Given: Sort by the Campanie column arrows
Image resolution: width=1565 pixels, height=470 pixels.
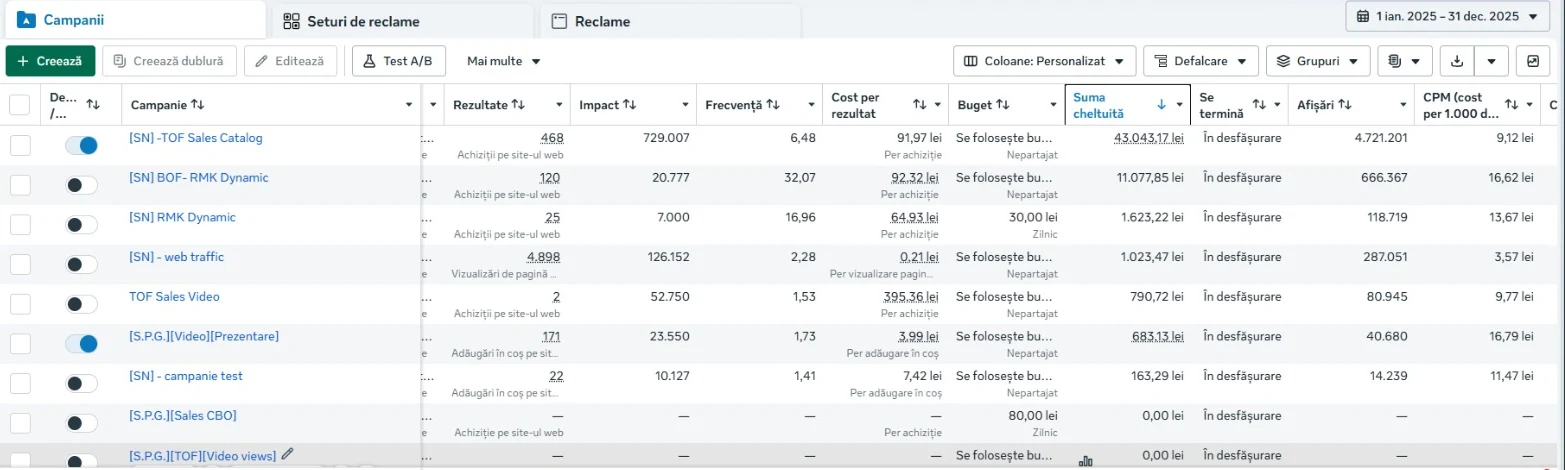Looking at the screenshot, I should (198, 104).
